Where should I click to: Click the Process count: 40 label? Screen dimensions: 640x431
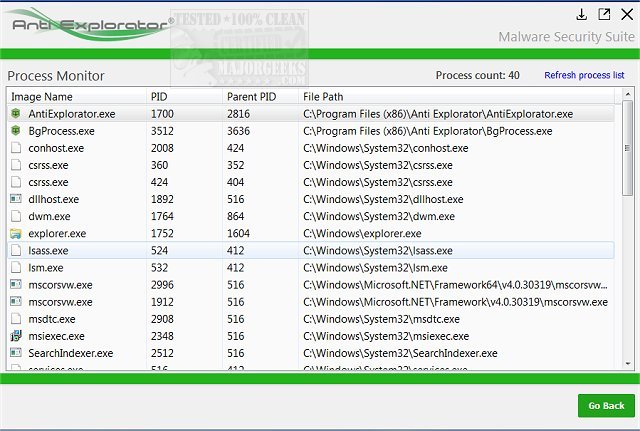[x=478, y=75]
